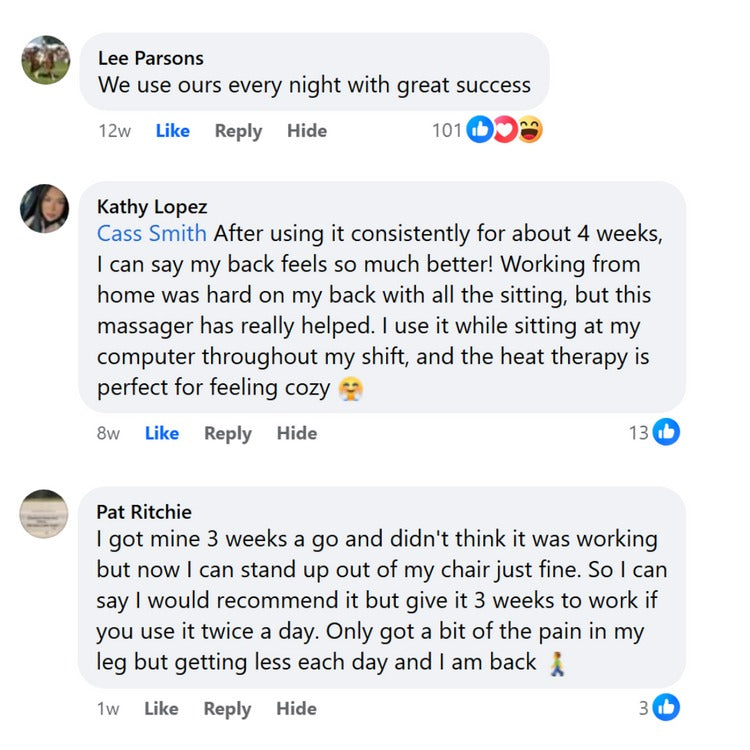Like Kathy Lopez's comment
Screen dimensions: 750x750
(162, 433)
